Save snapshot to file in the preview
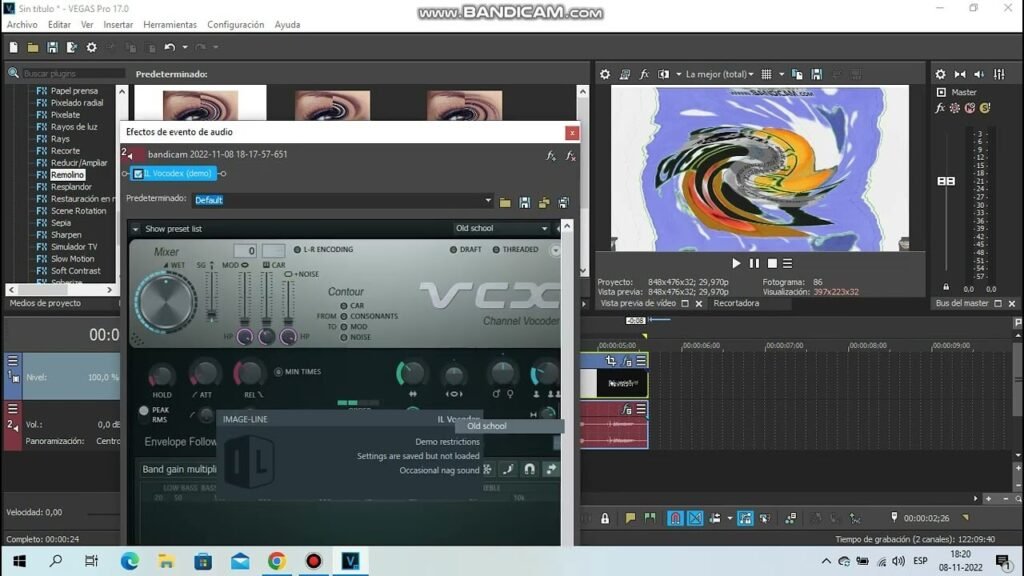This screenshot has height=576, width=1024. pyautogui.click(x=816, y=74)
